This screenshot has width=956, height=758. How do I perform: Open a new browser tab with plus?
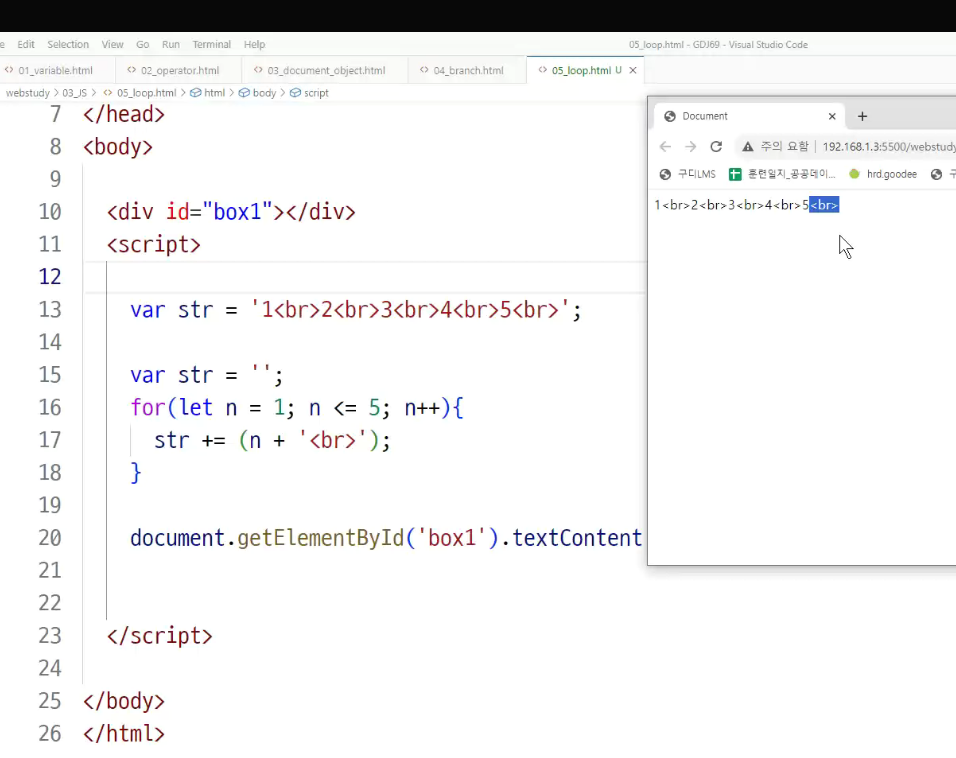click(862, 116)
